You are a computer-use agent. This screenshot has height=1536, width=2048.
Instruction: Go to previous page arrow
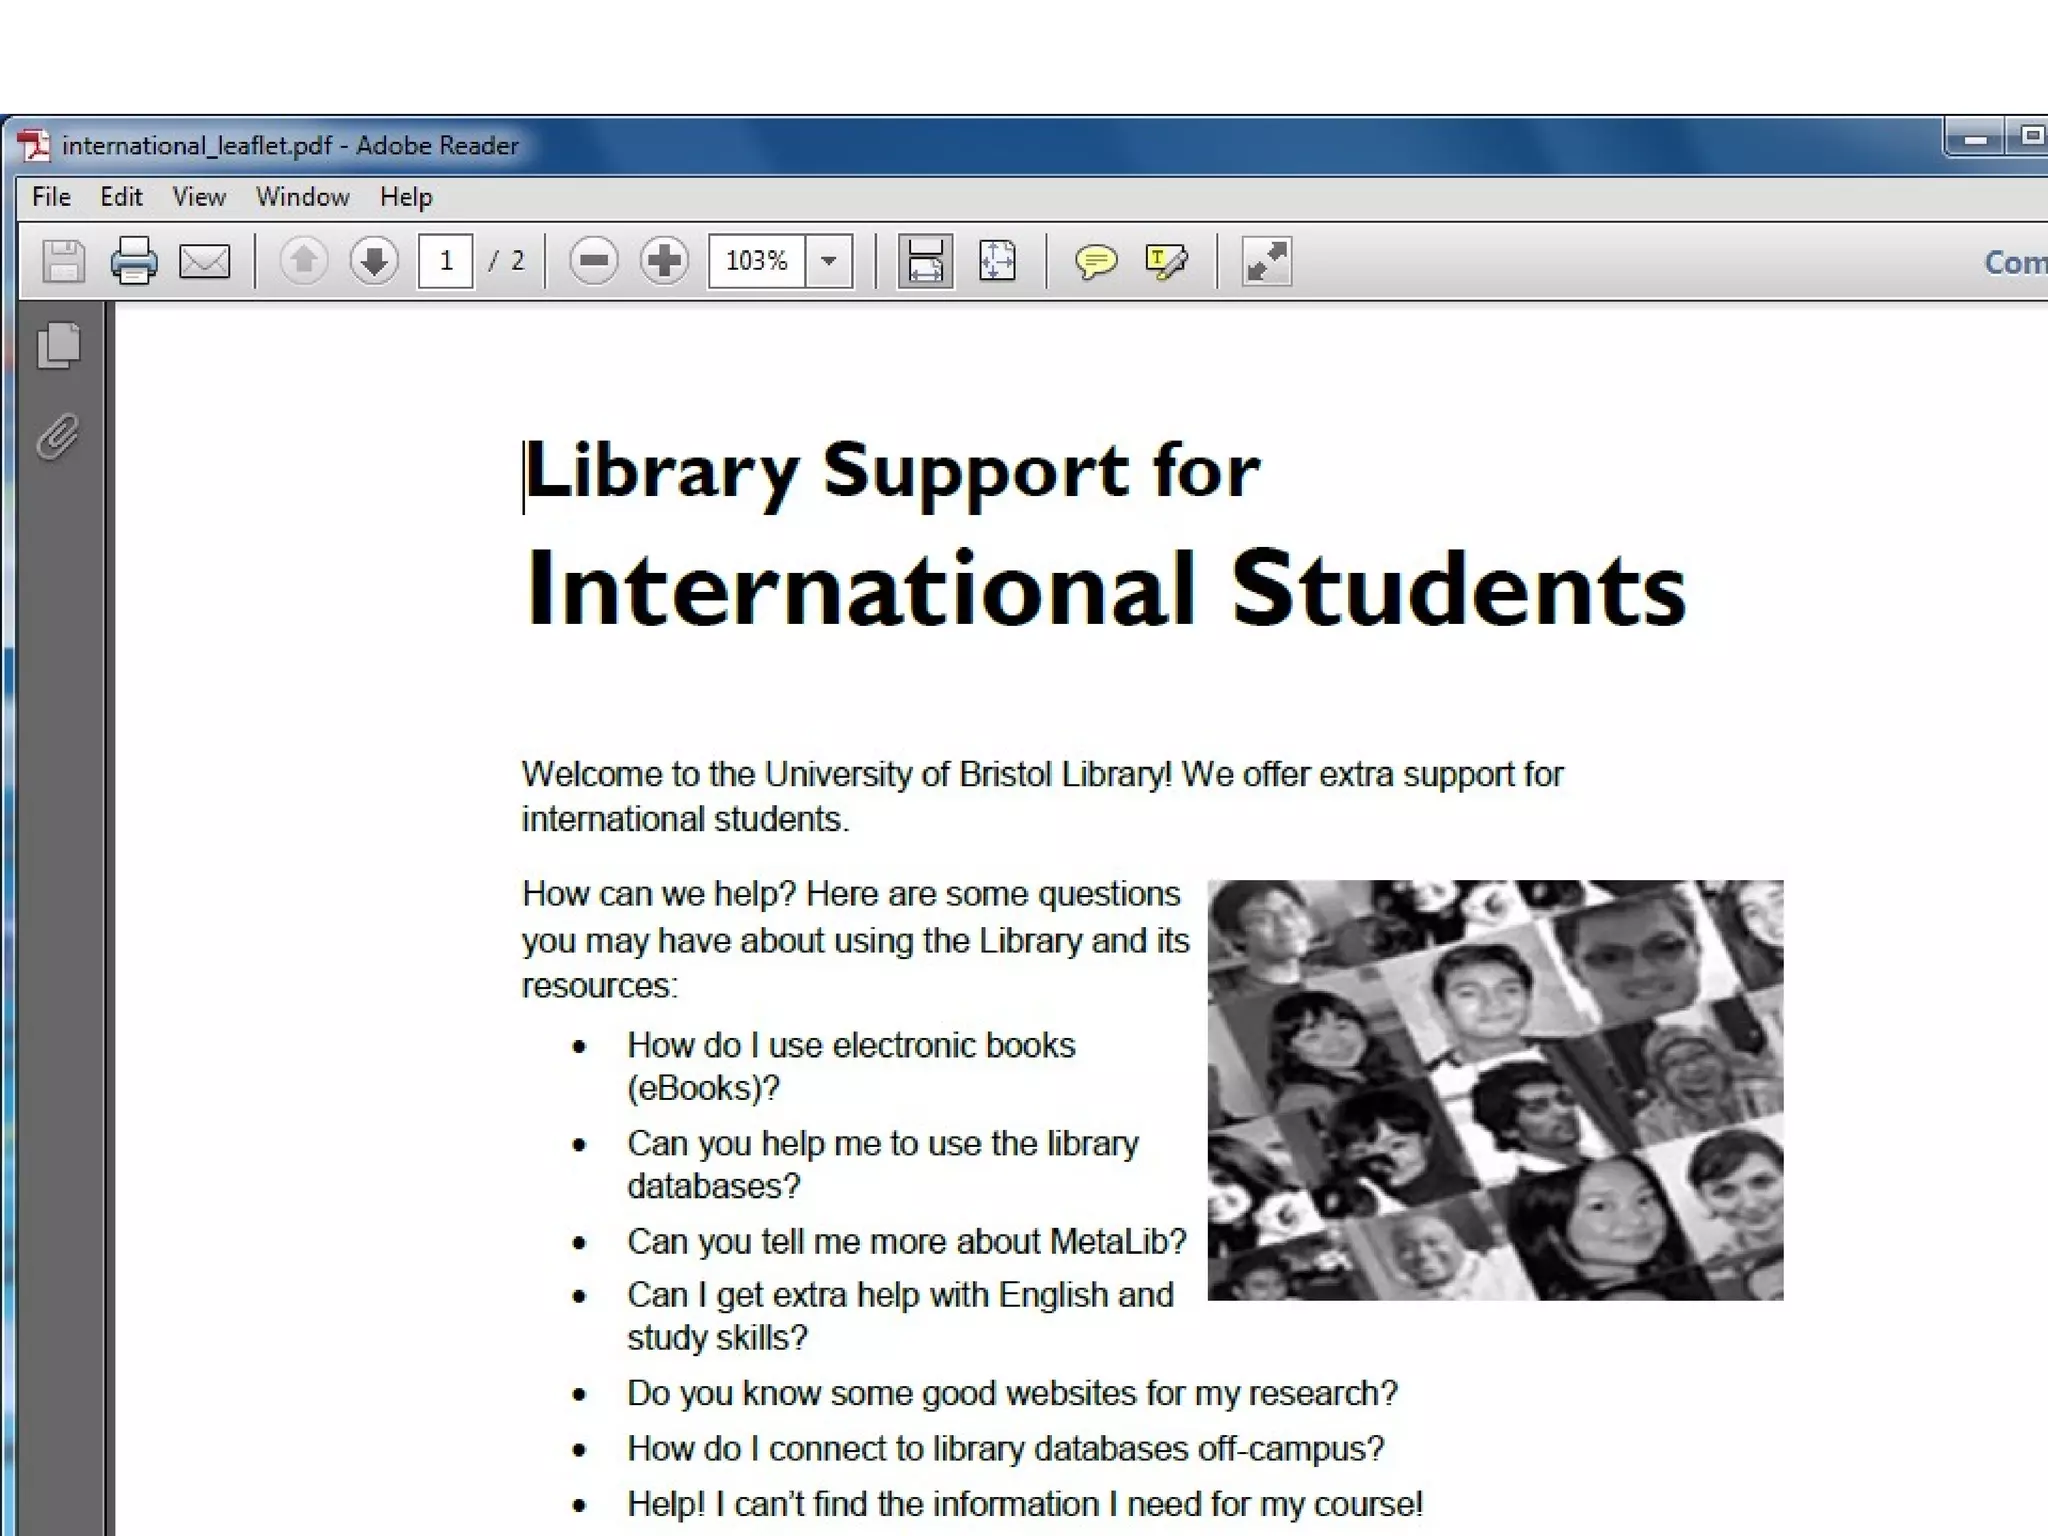pyautogui.click(x=303, y=262)
